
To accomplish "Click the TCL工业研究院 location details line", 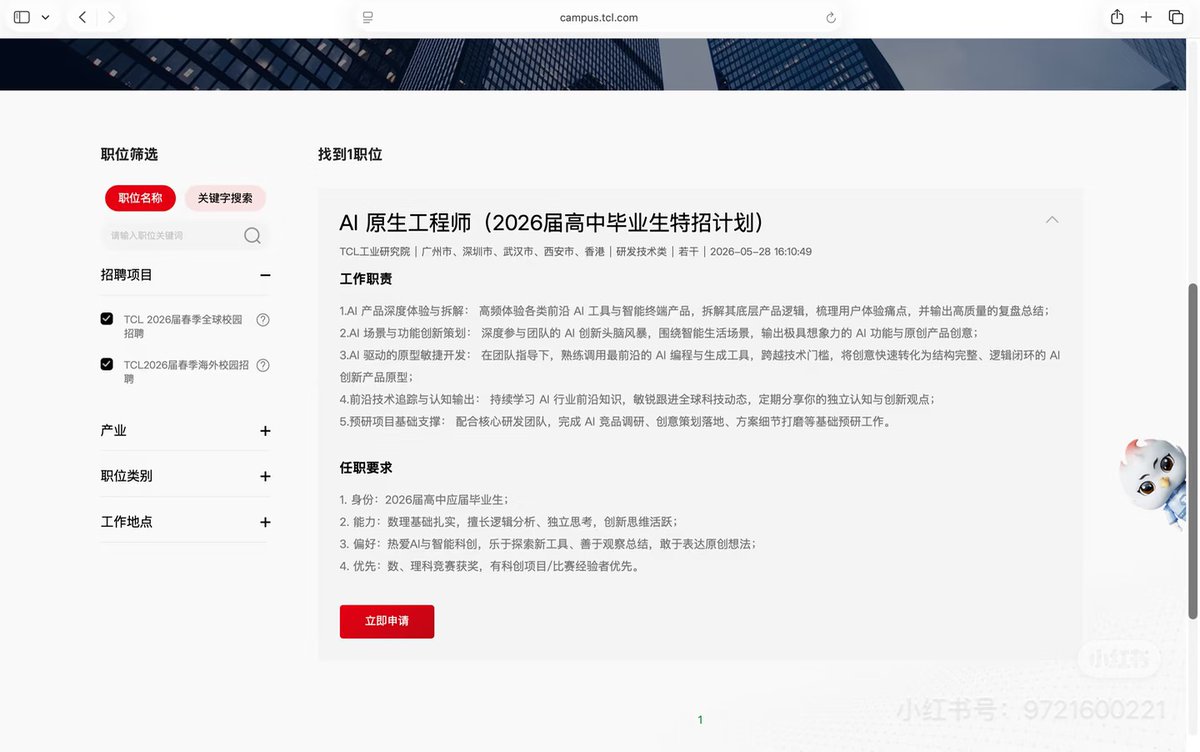I will pos(576,252).
